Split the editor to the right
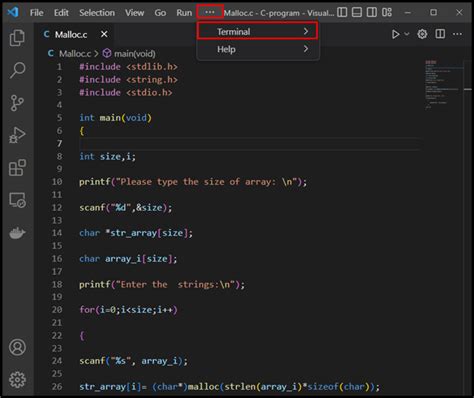Viewport: 474px width, 398px height. coord(440,34)
